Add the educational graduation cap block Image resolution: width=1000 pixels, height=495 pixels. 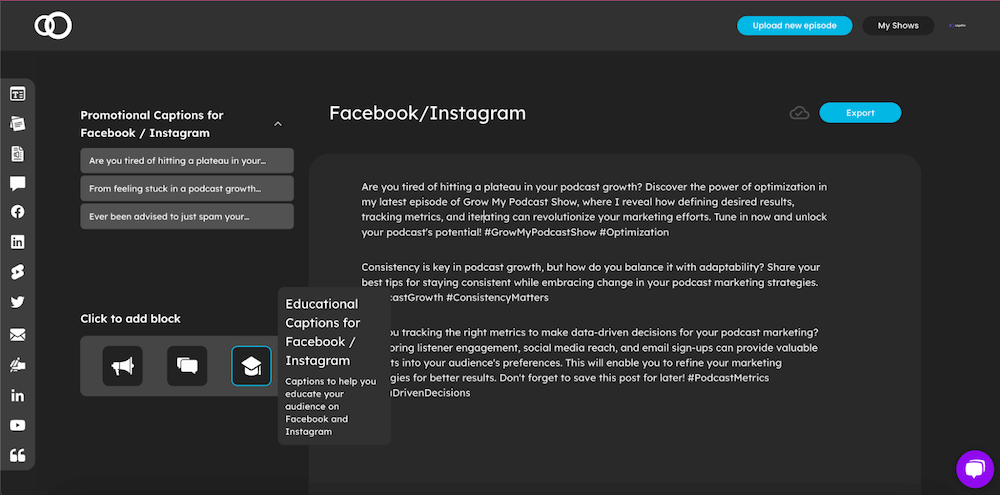[251, 366]
